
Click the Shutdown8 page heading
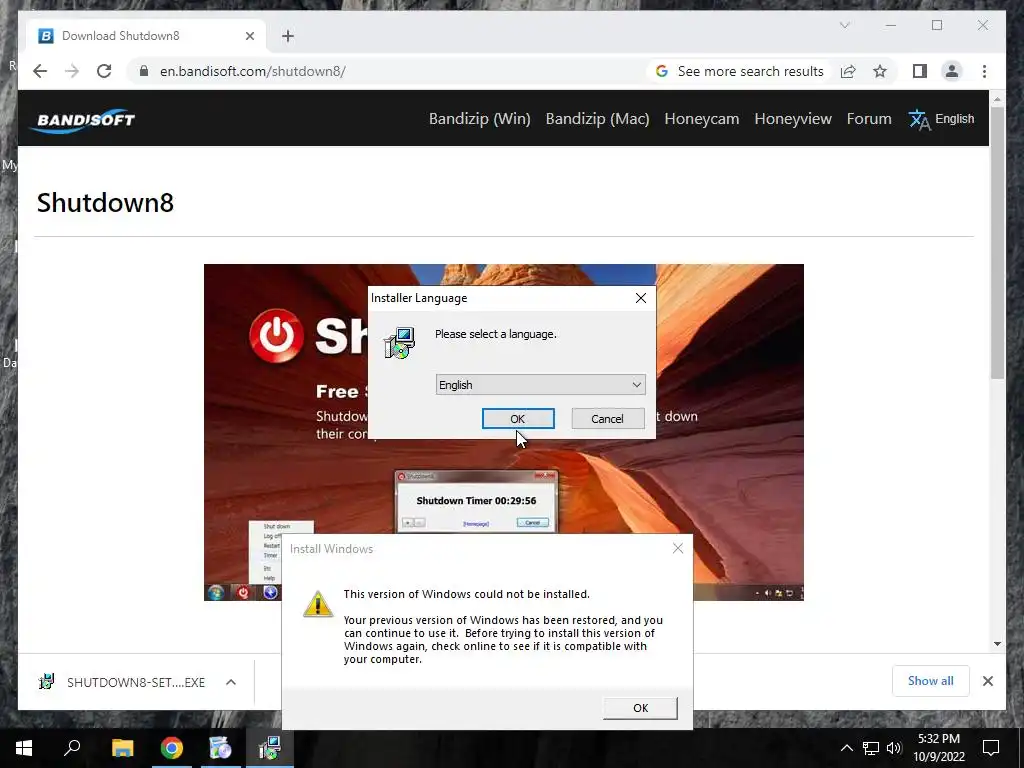click(105, 202)
